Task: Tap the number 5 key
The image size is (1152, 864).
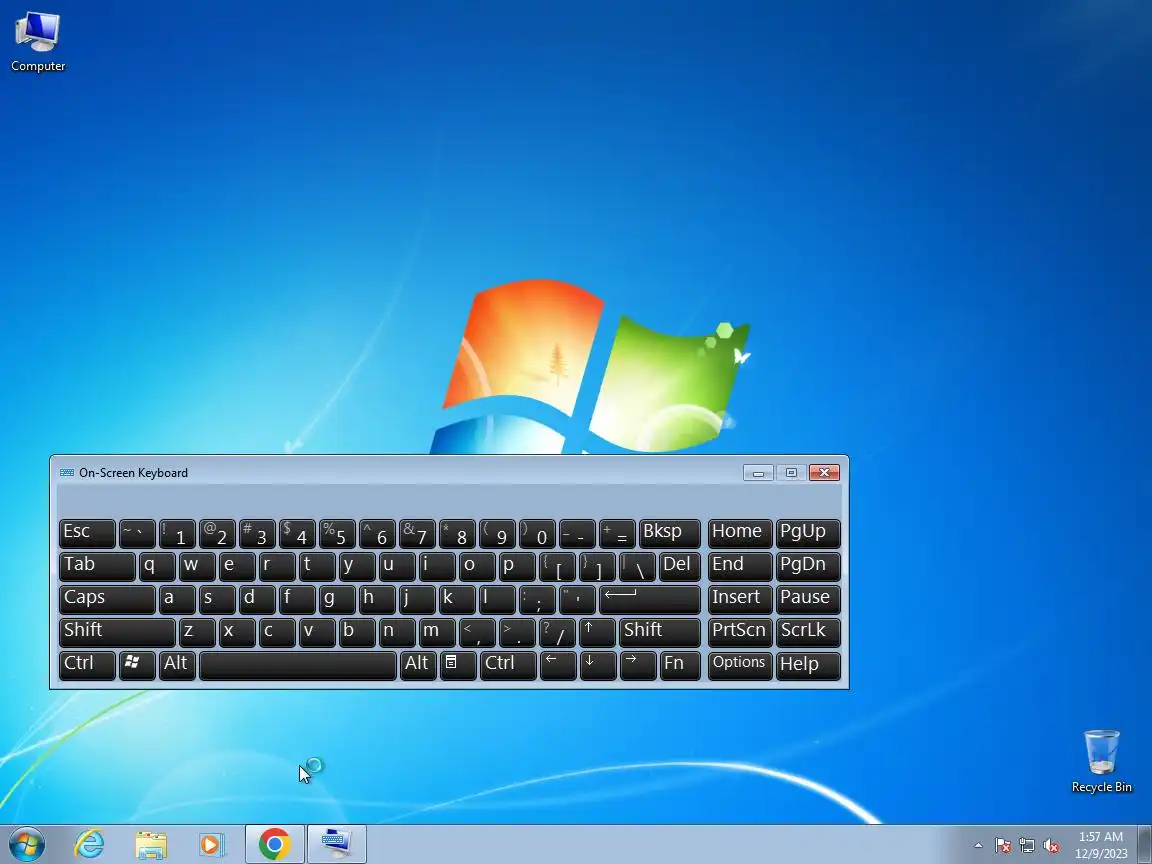Action: 337,533
